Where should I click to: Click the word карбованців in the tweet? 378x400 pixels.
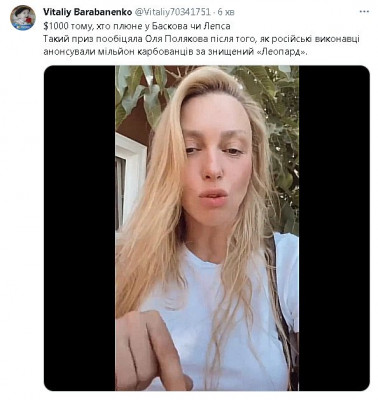pyautogui.click(x=175, y=52)
